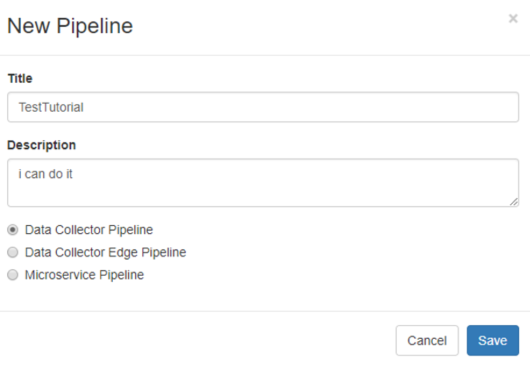Click the 'TestTutorial' text in Title field

(x=51, y=107)
